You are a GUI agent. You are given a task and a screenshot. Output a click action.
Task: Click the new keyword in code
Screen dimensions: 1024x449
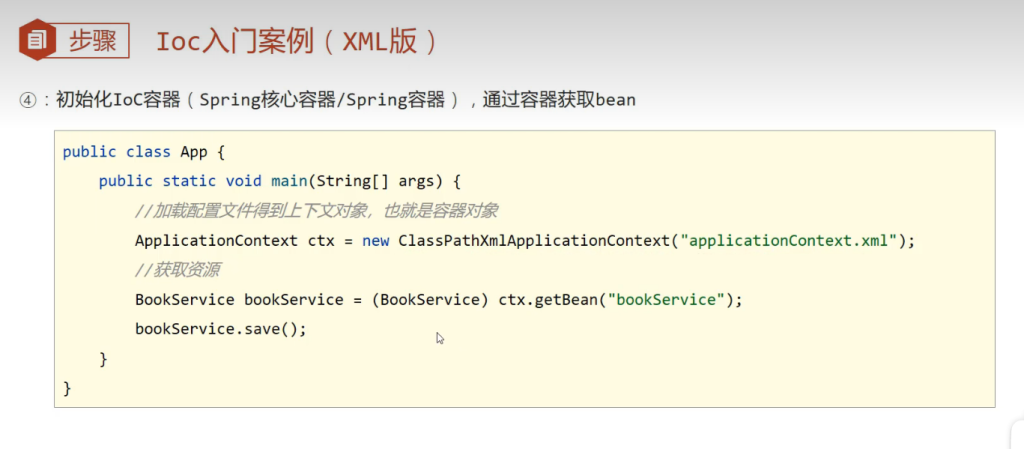pos(376,241)
